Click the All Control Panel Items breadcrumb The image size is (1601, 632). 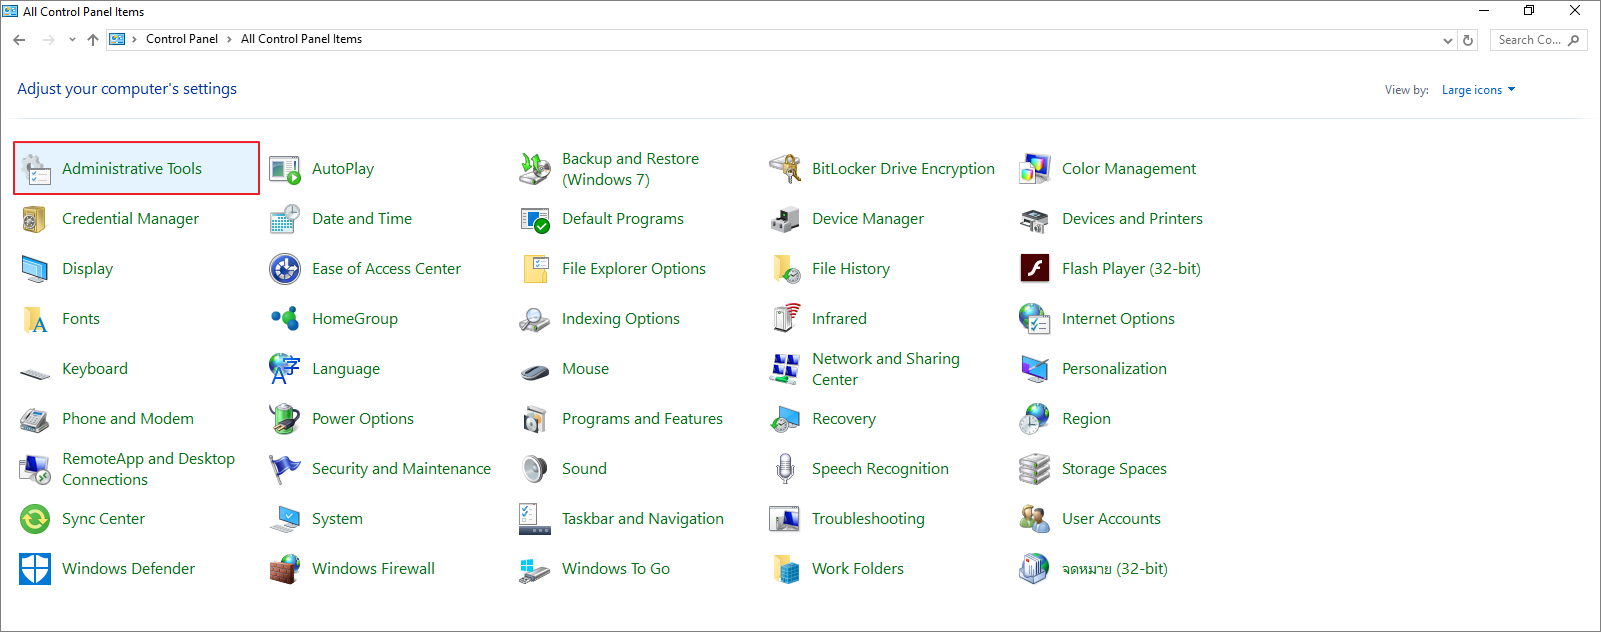(x=301, y=39)
